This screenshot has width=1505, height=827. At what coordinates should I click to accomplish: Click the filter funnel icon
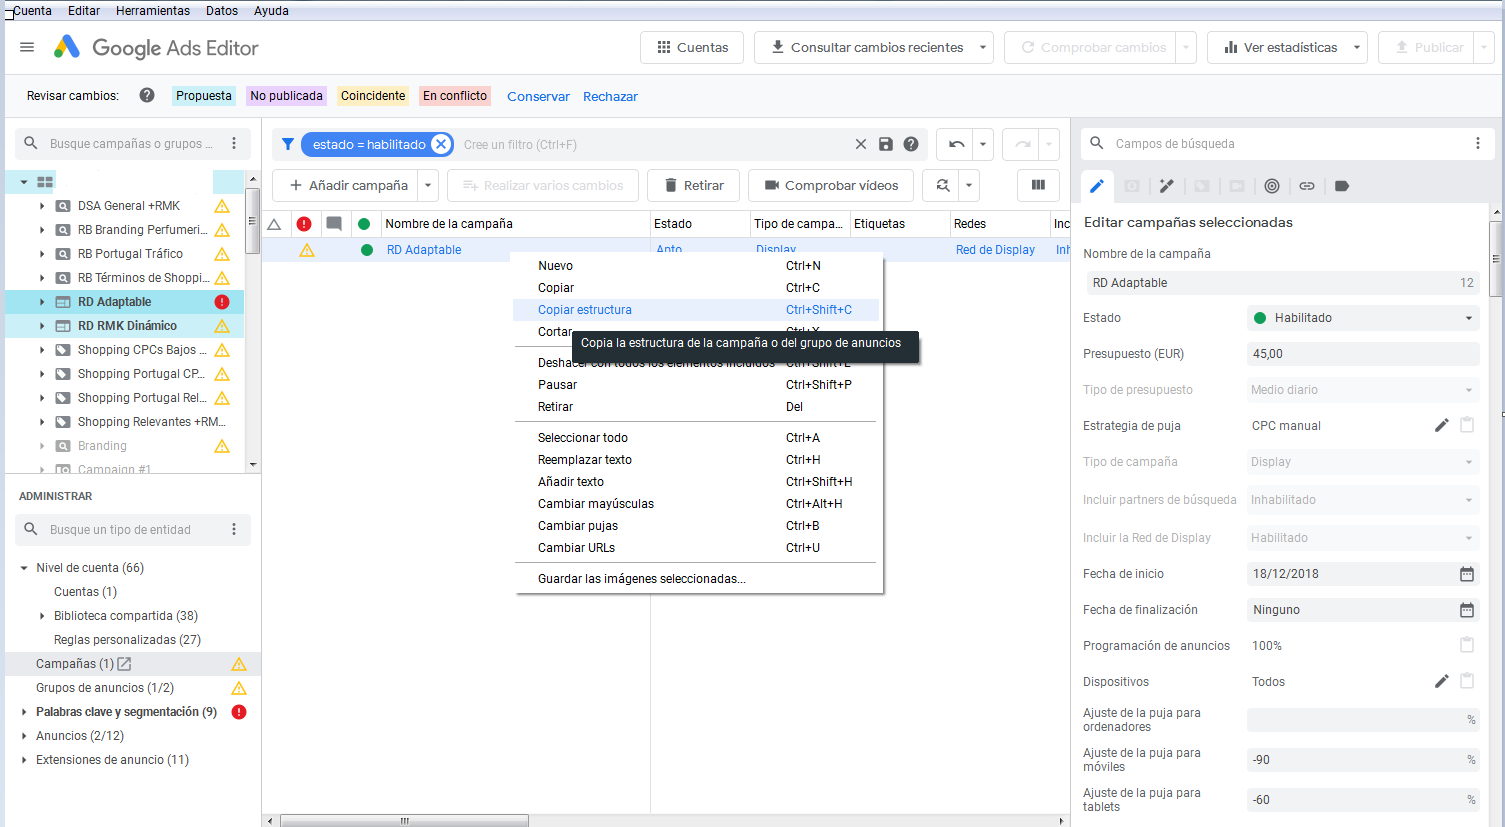coord(288,144)
